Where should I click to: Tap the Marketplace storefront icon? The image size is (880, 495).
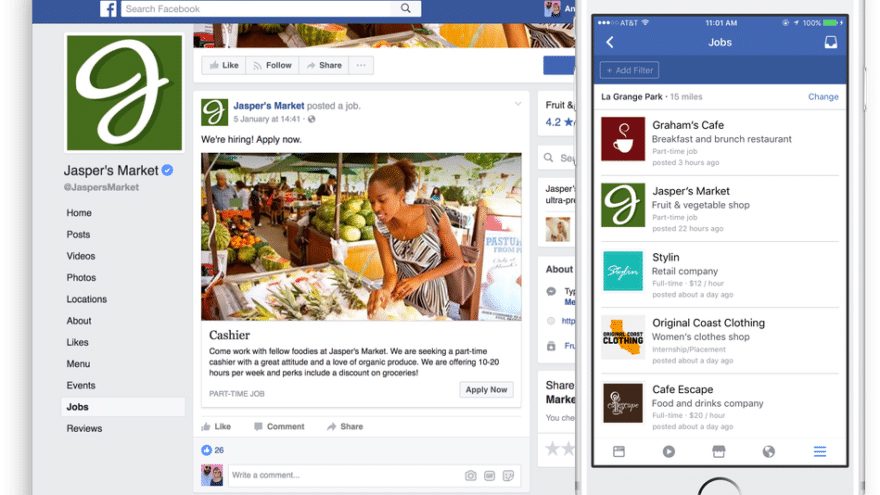(x=718, y=451)
